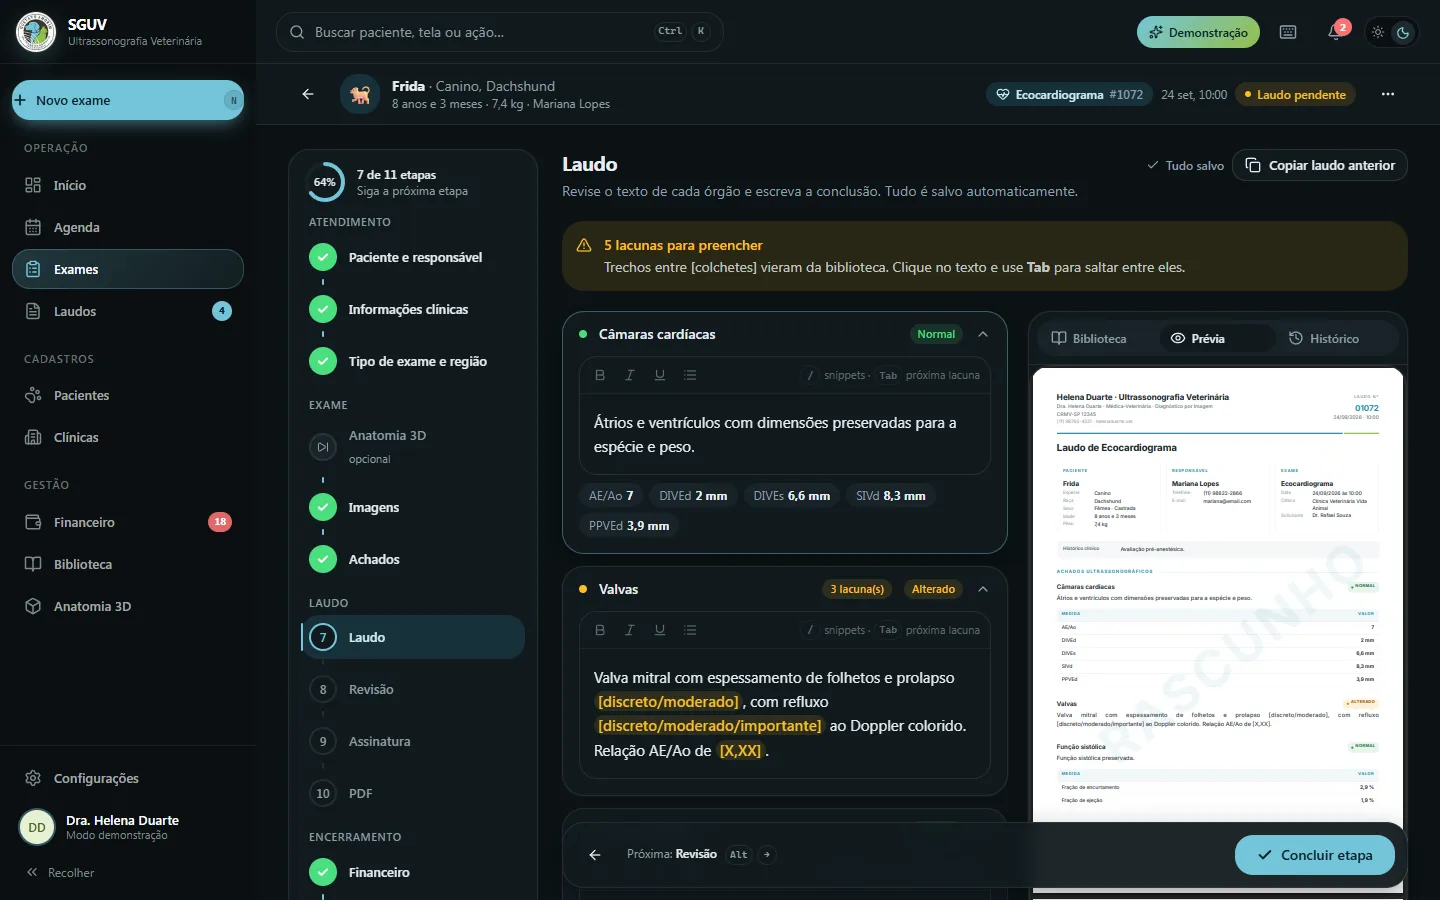Viewport: 1440px width, 900px height.
Task: Open the keyboard shortcuts icon
Action: click(x=1288, y=32)
